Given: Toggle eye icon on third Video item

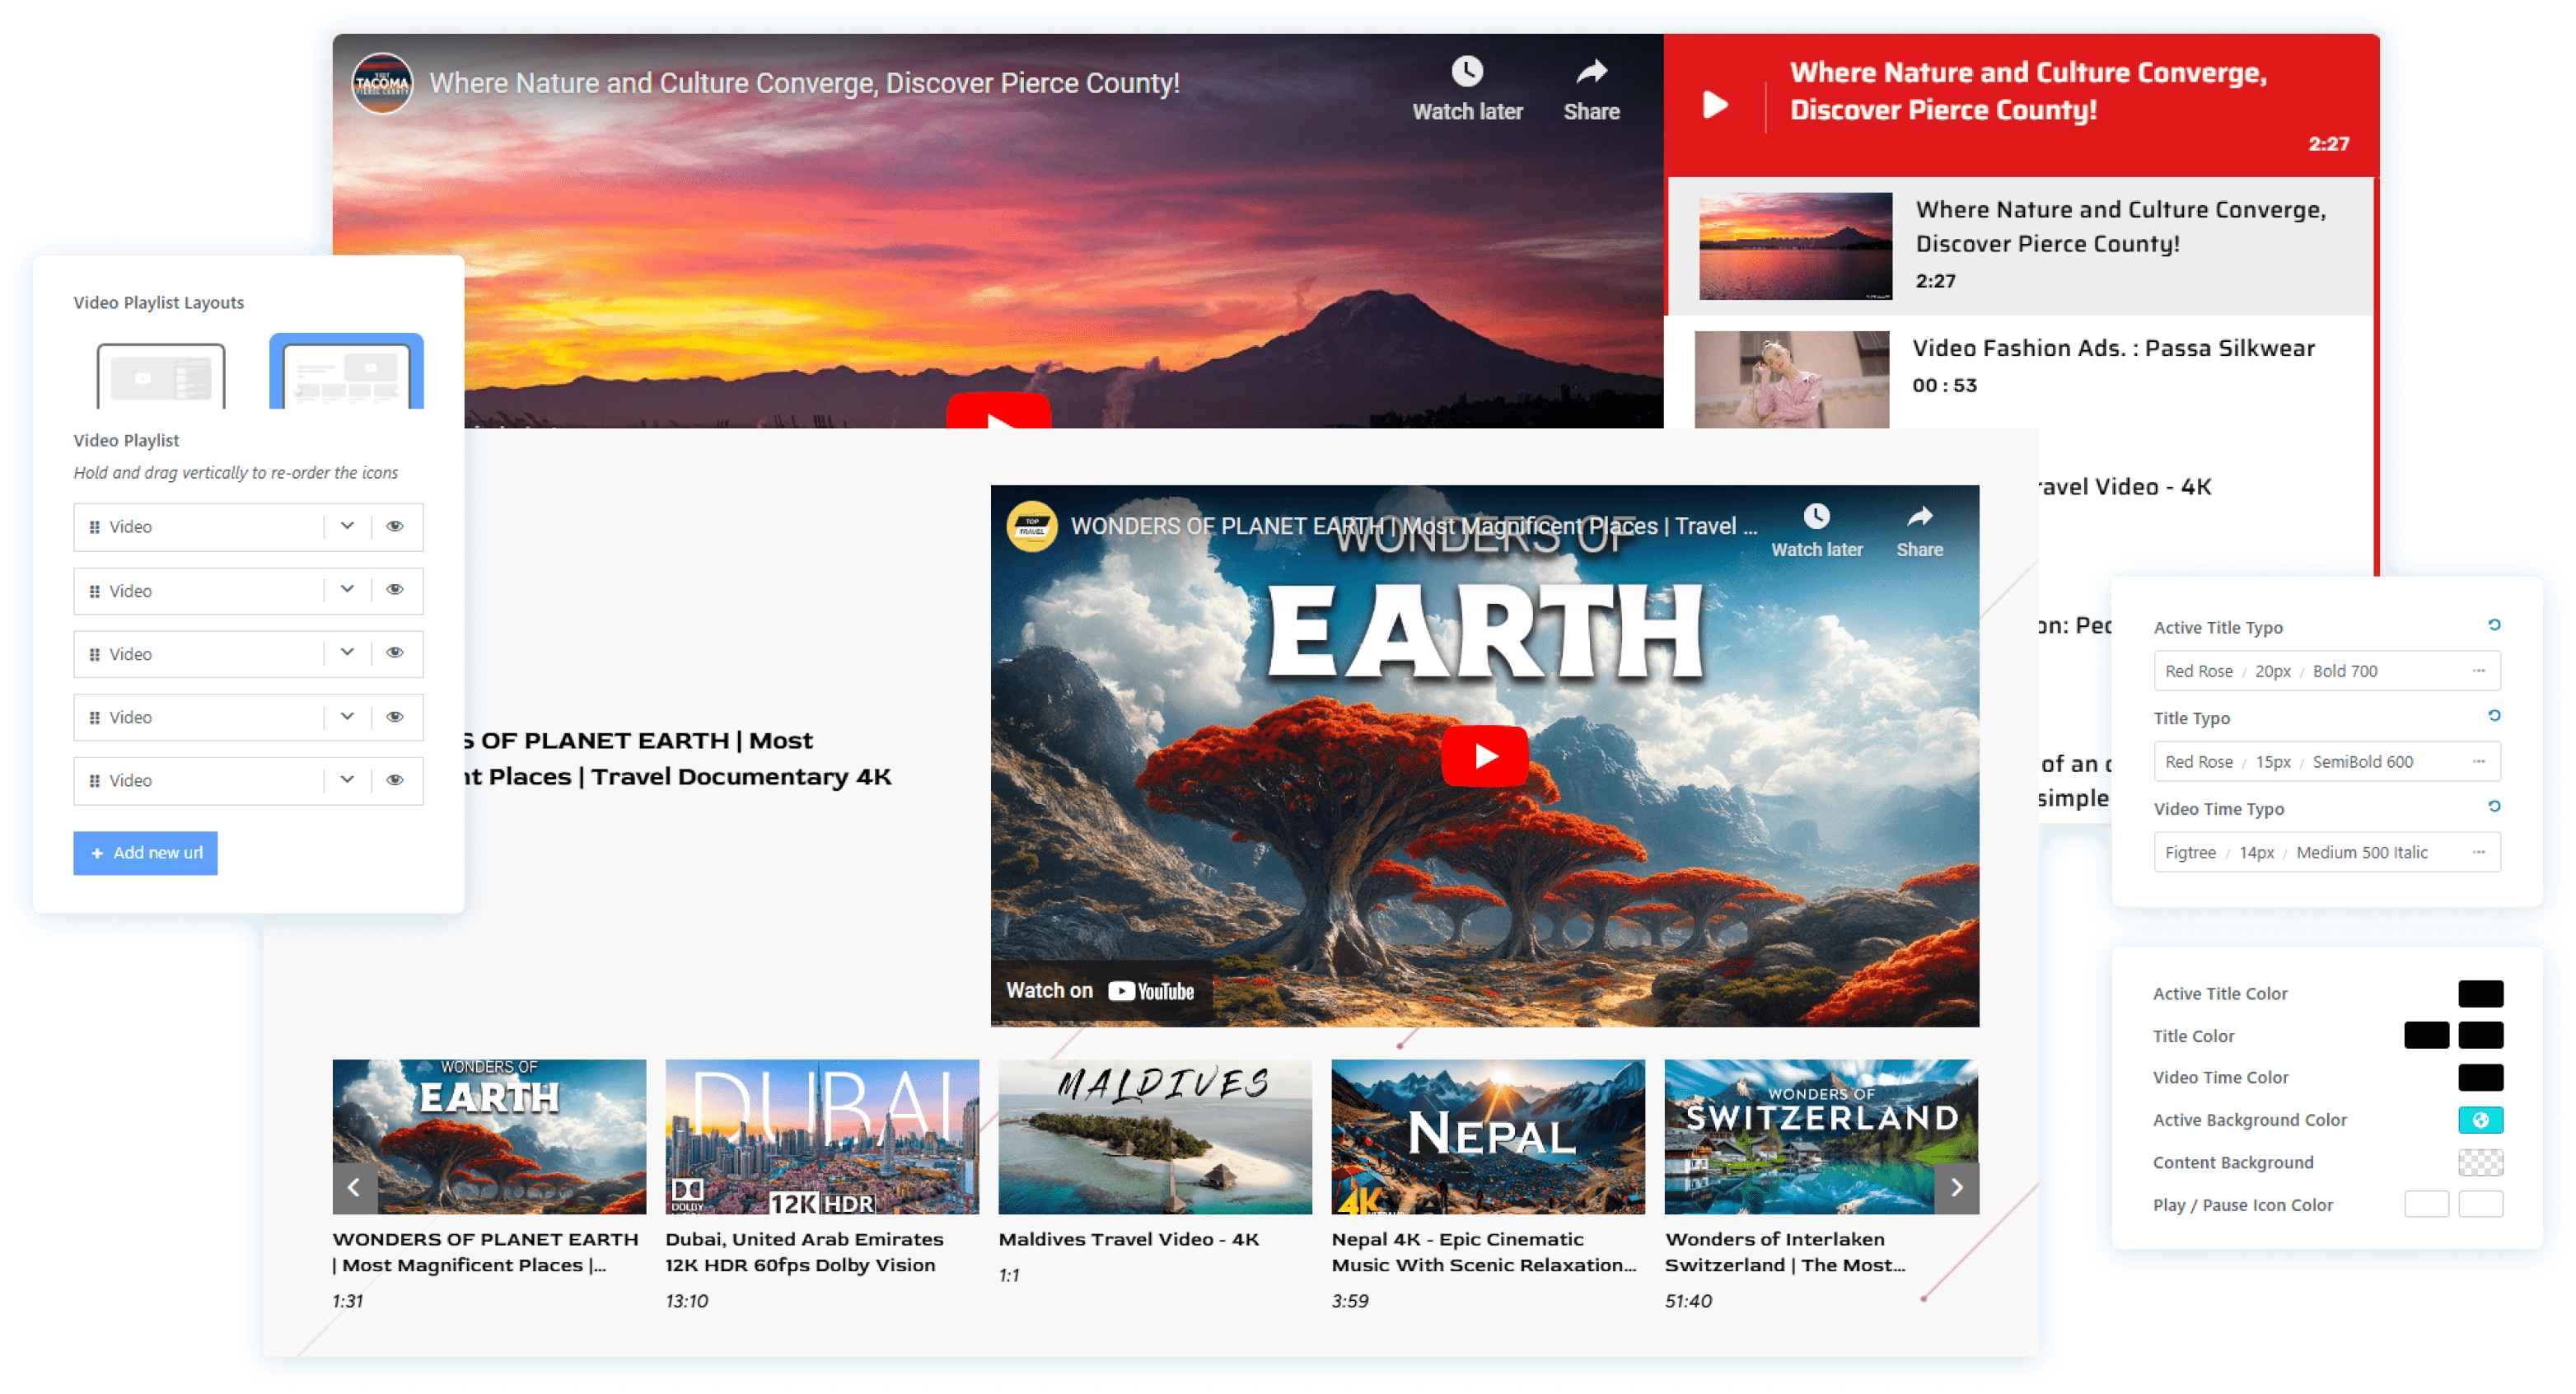Looking at the screenshot, I should click(x=395, y=653).
